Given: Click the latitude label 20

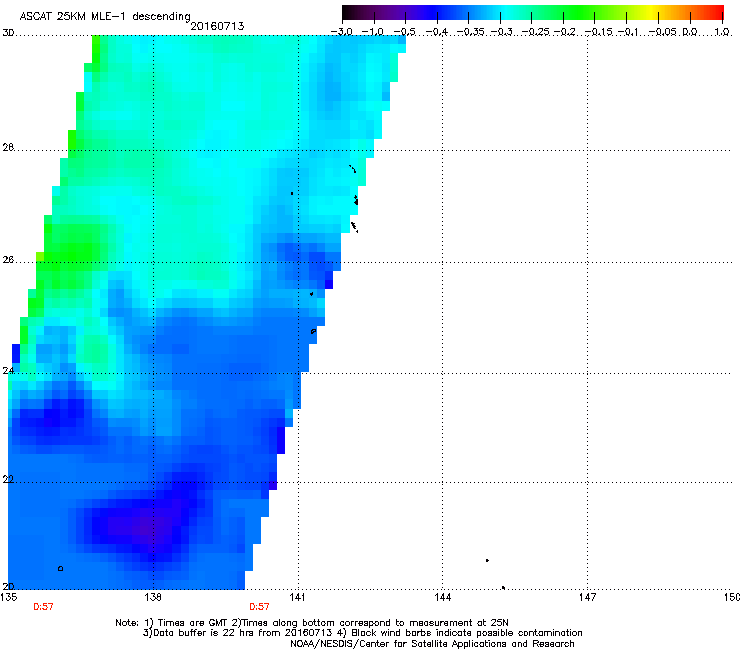Looking at the screenshot, I should click(x=8, y=586).
